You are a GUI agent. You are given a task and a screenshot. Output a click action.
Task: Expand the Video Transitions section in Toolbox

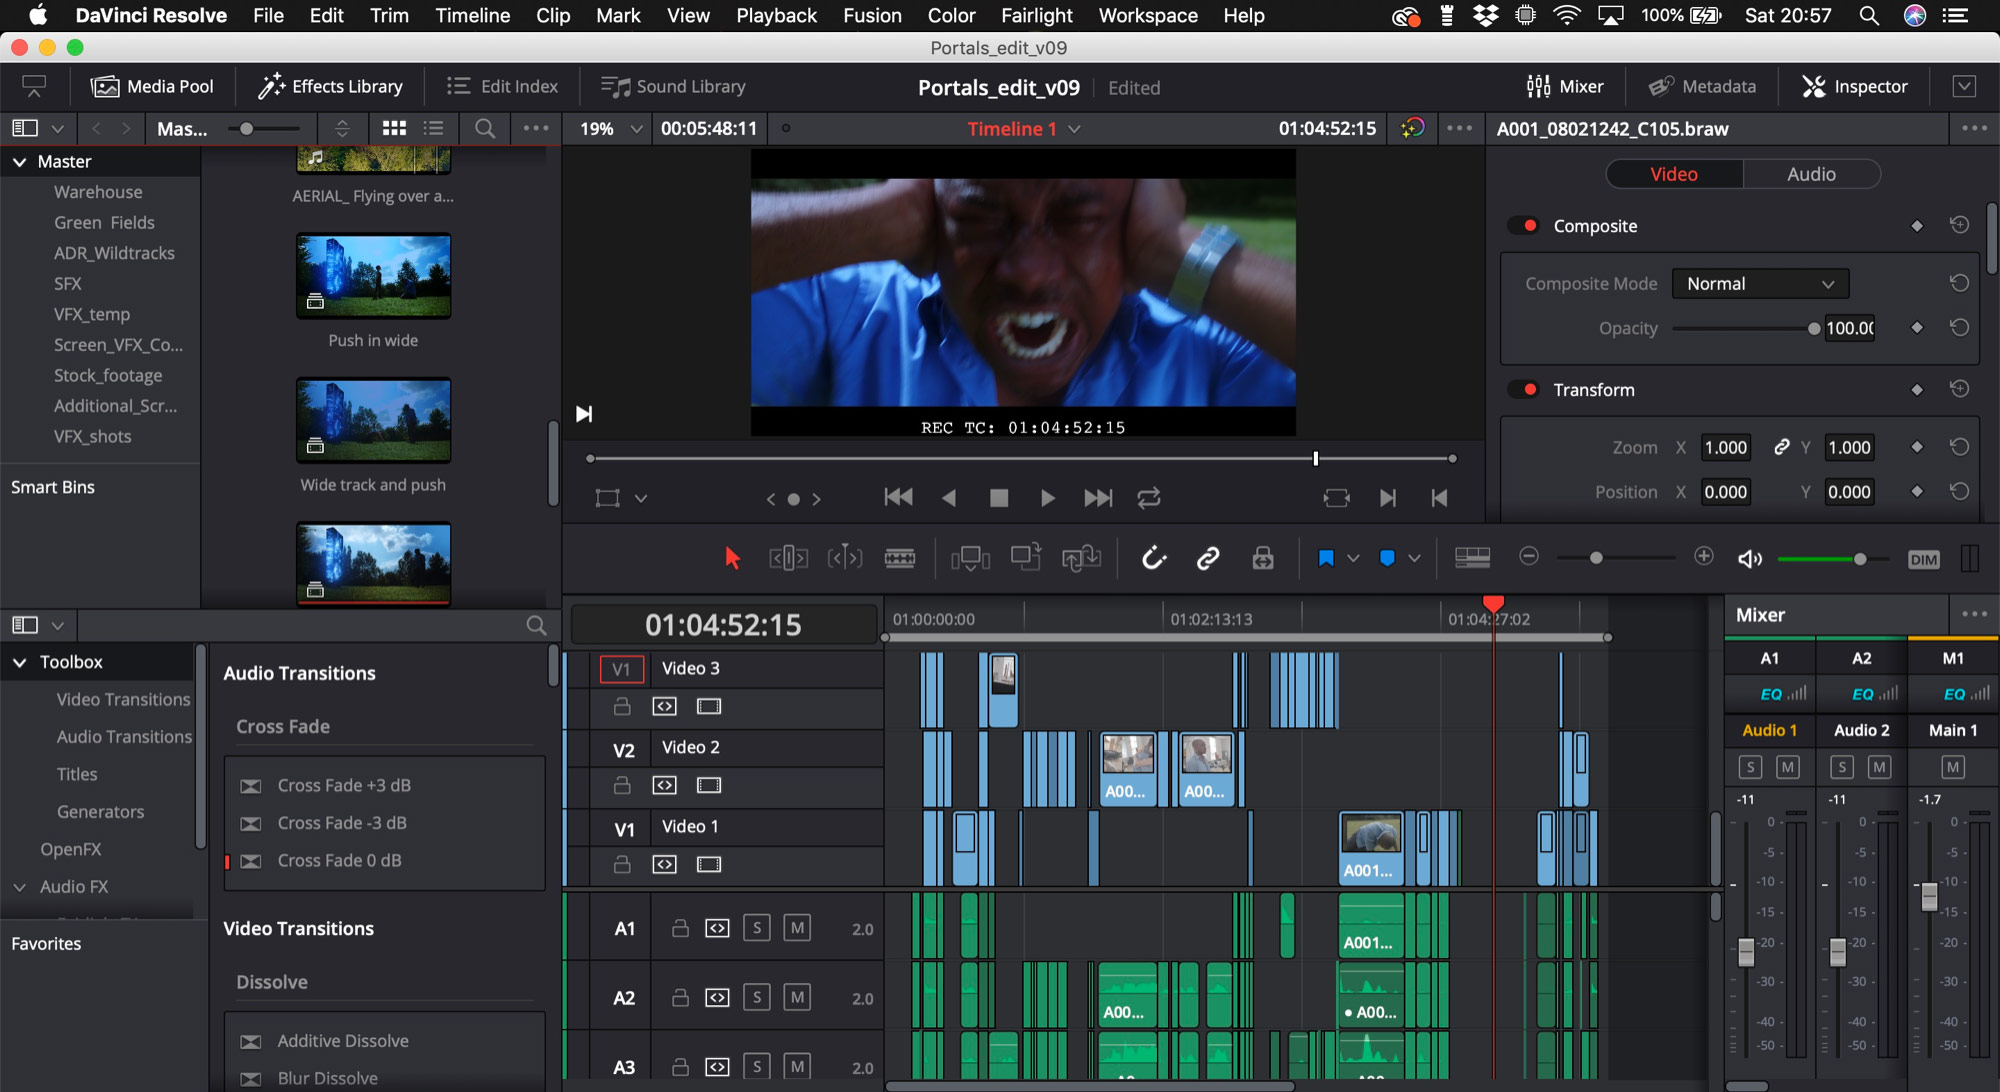124,698
